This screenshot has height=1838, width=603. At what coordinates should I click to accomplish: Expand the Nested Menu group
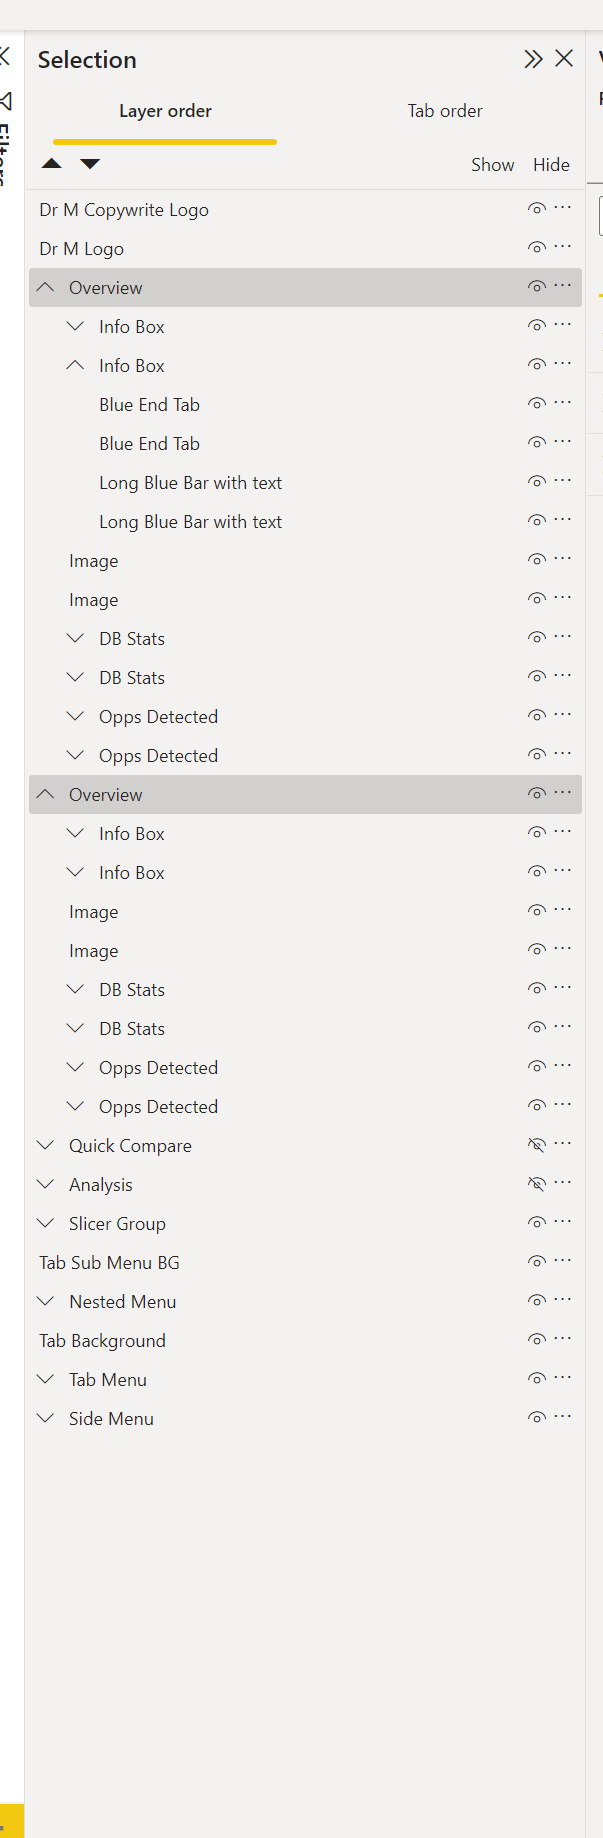point(44,1299)
